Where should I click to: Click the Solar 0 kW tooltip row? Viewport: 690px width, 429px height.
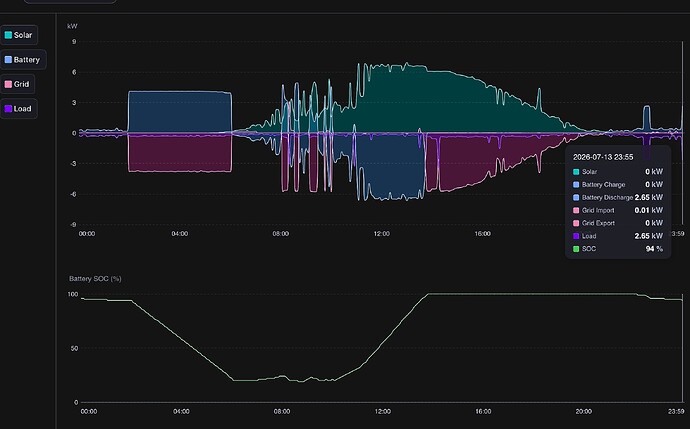(x=618, y=172)
